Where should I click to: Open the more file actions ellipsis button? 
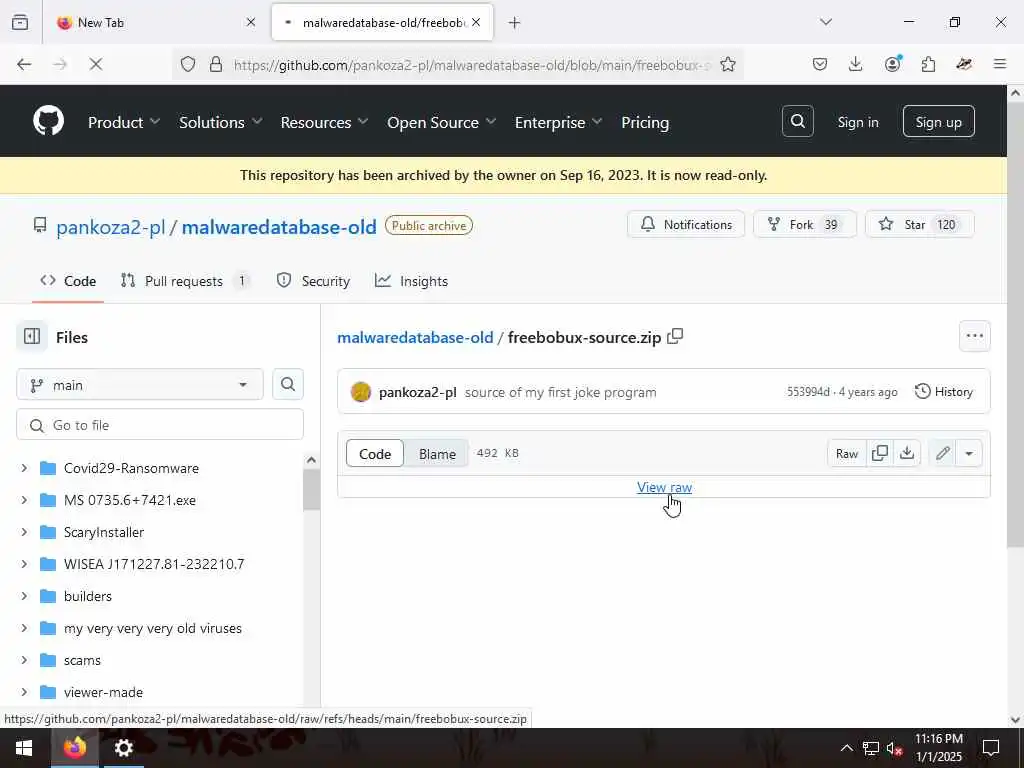click(x=974, y=336)
